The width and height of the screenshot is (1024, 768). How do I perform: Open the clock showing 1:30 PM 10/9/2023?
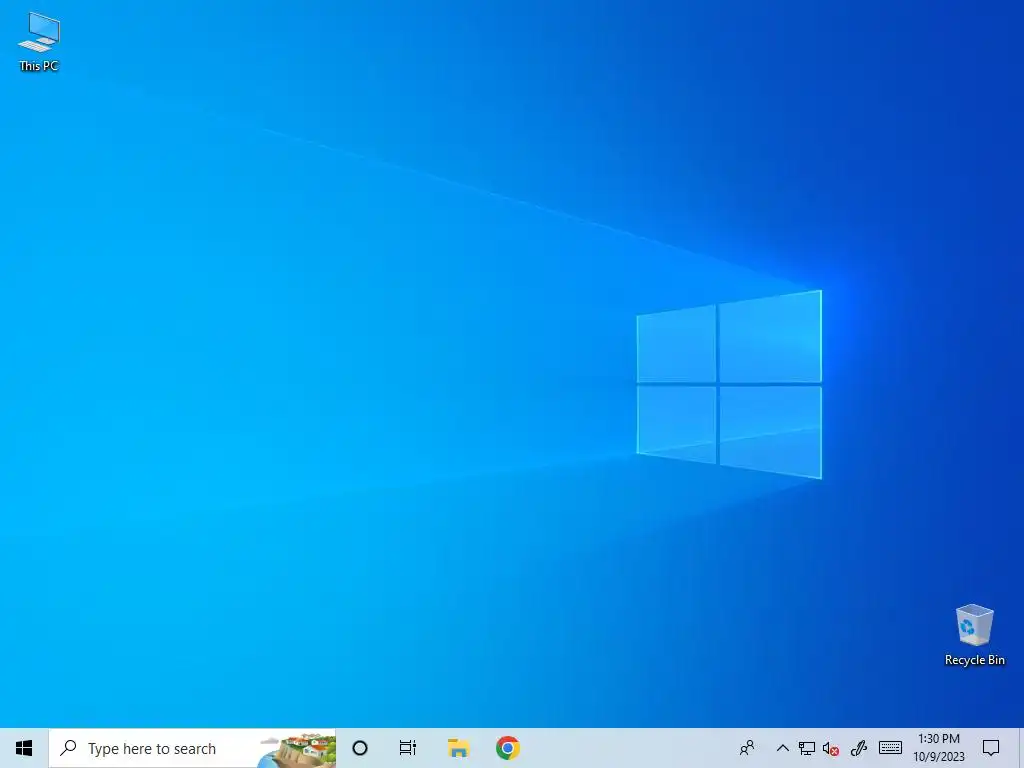[x=938, y=748]
